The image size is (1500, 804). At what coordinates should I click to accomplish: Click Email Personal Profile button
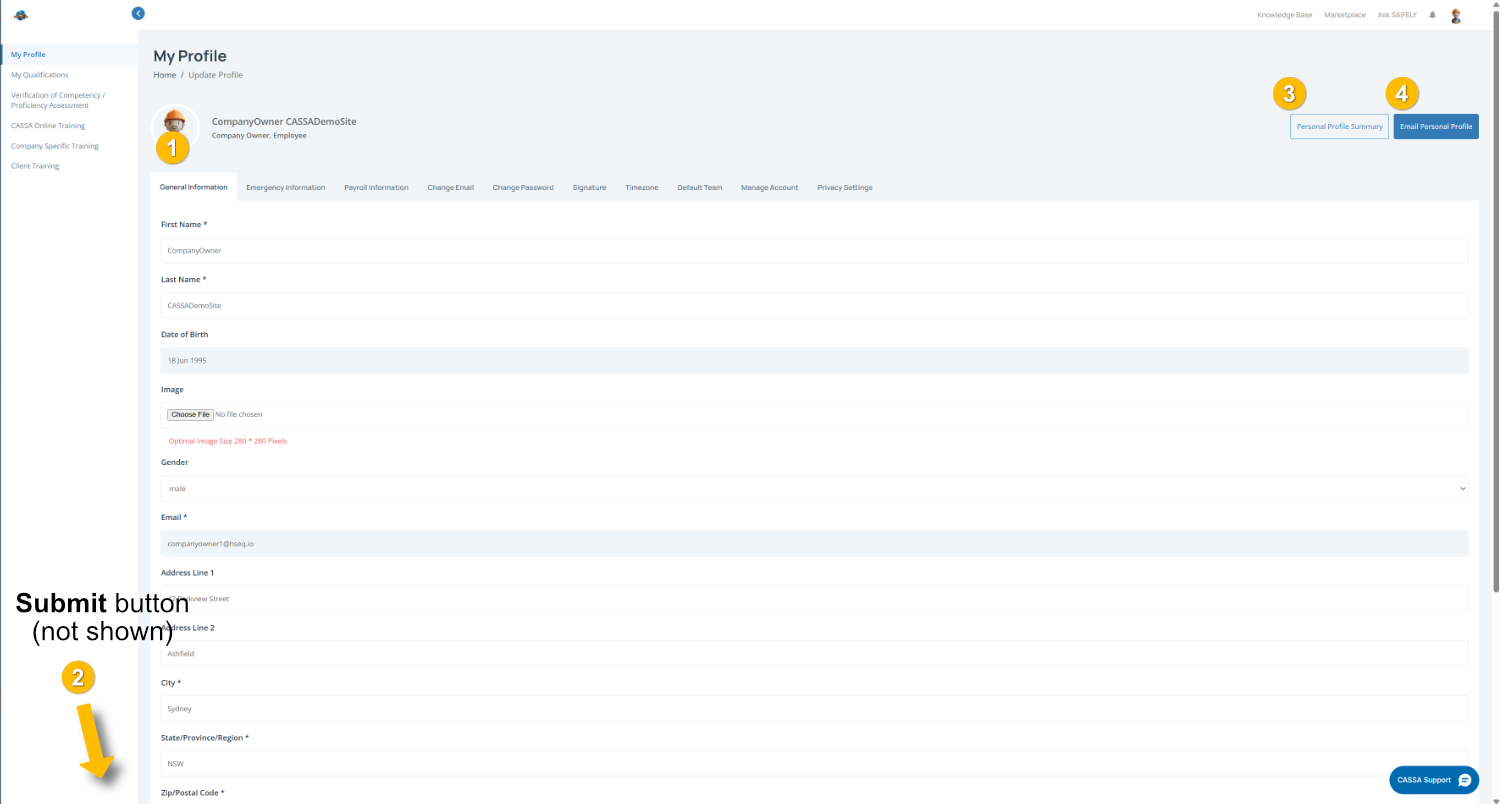click(x=1436, y=127)
